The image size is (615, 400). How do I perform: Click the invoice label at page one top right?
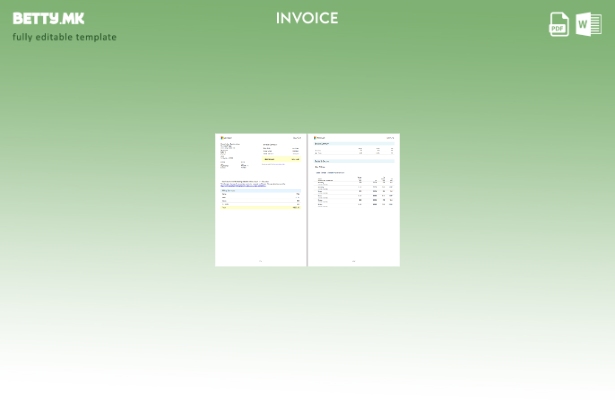(296, 138)
